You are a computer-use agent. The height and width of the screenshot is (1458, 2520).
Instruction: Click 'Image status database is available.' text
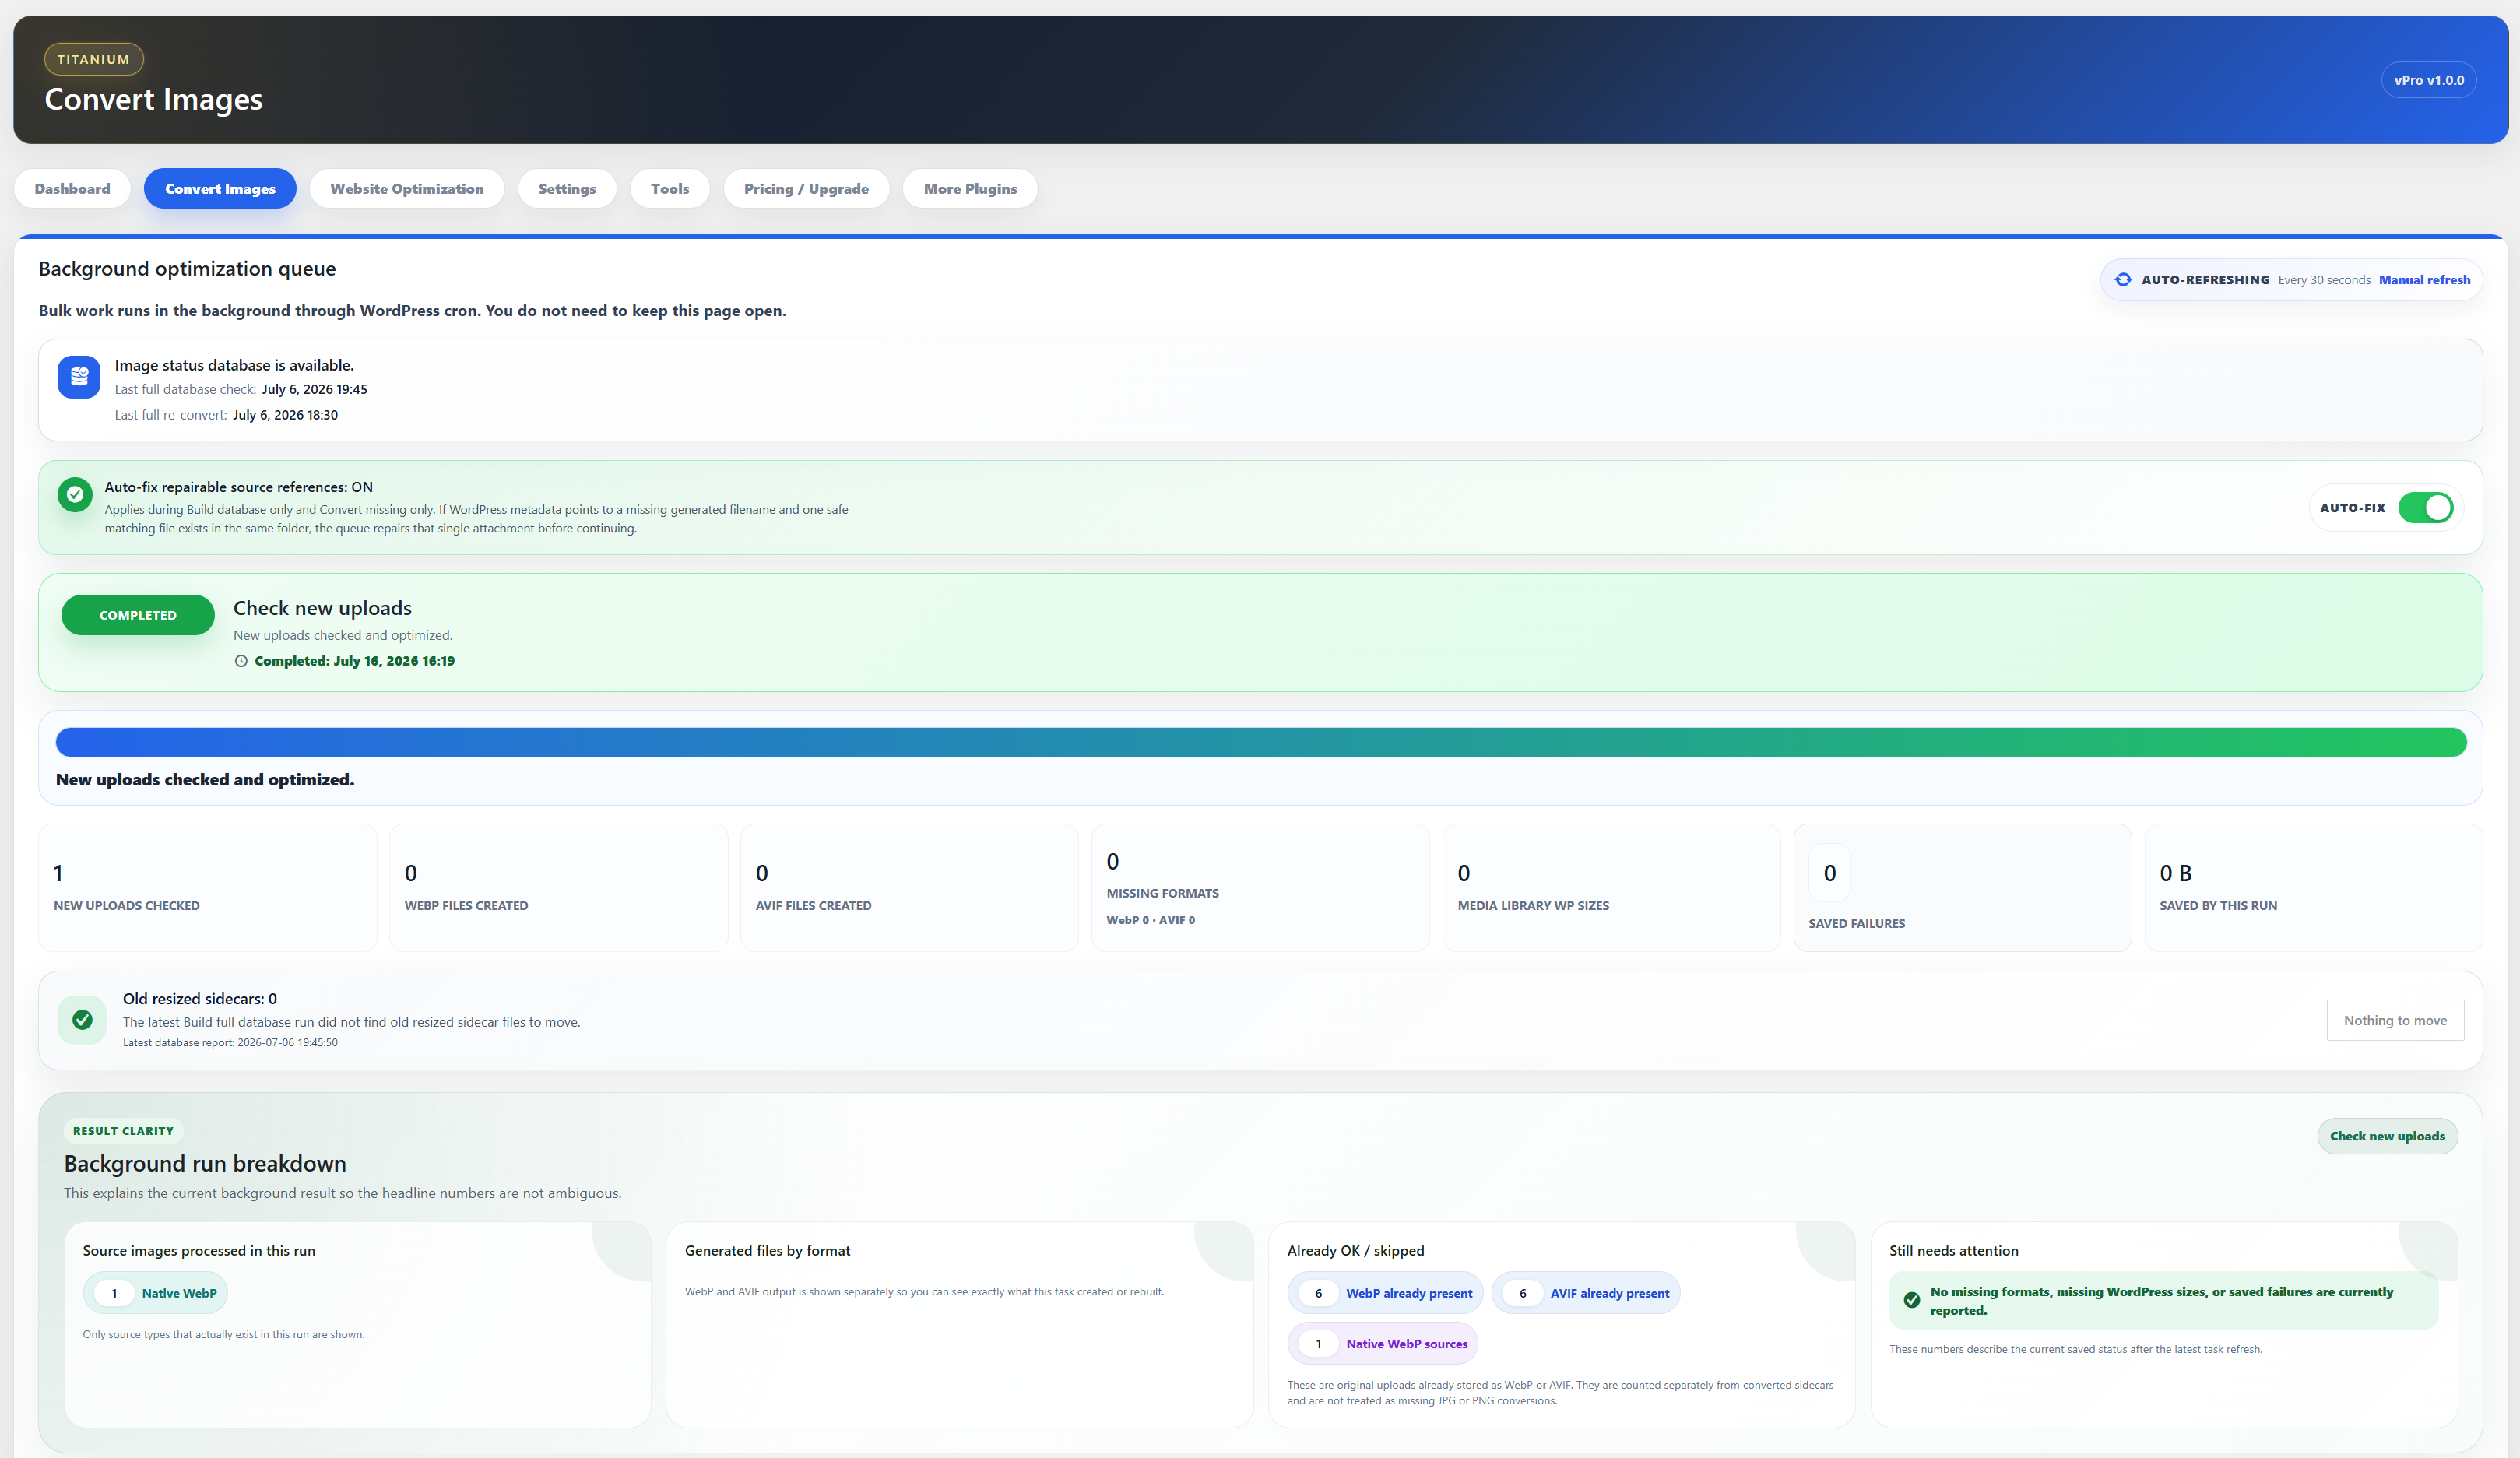coord(234,366)
